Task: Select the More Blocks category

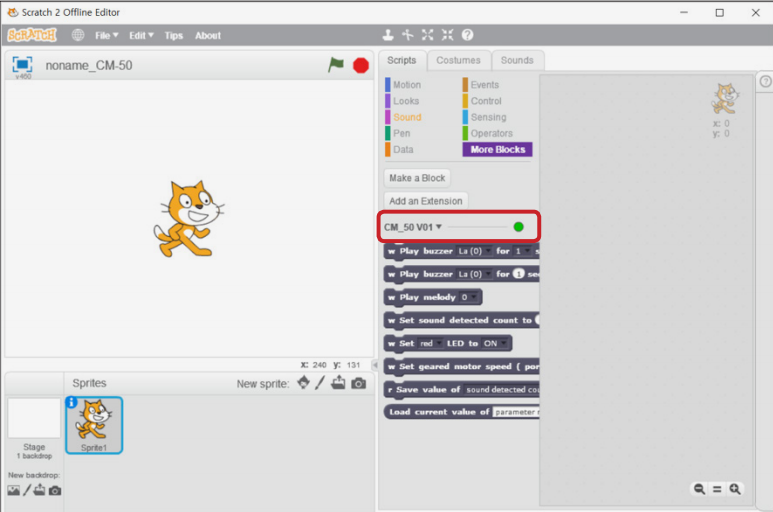Action: 497,150
